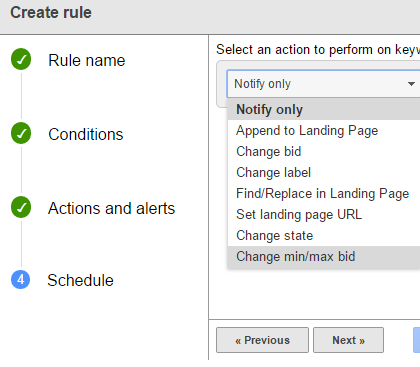Open the Rule name step
This screenshot has width=420, height=367.
click(87, 60)
